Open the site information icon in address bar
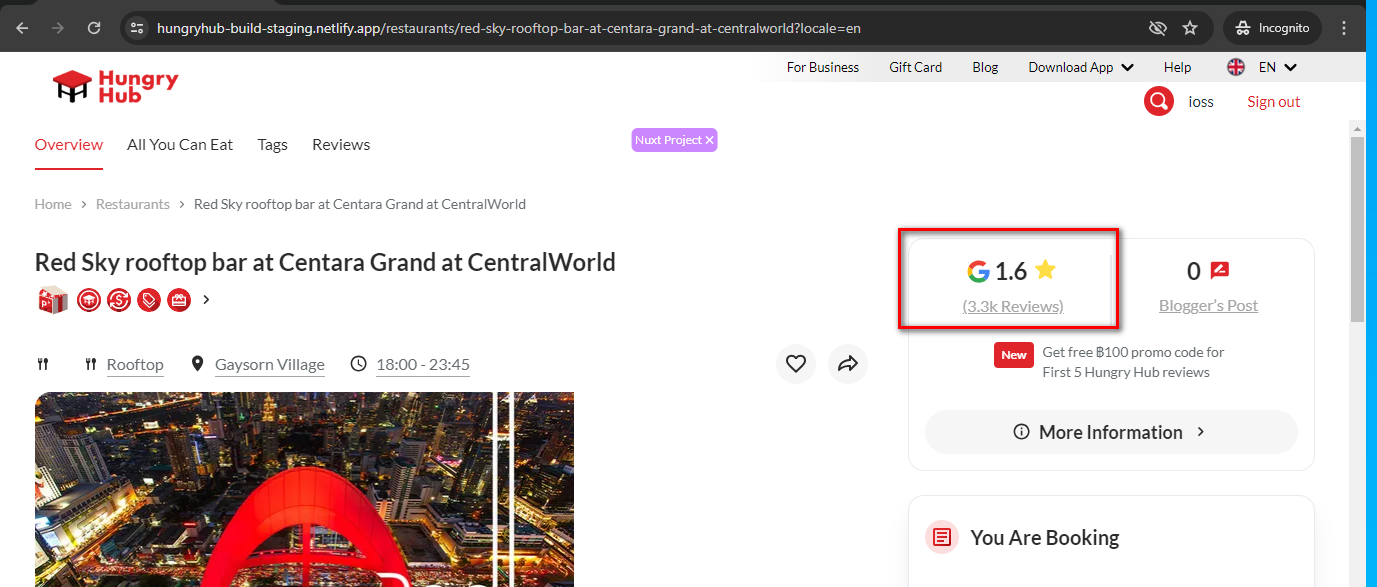 [138, 28]
